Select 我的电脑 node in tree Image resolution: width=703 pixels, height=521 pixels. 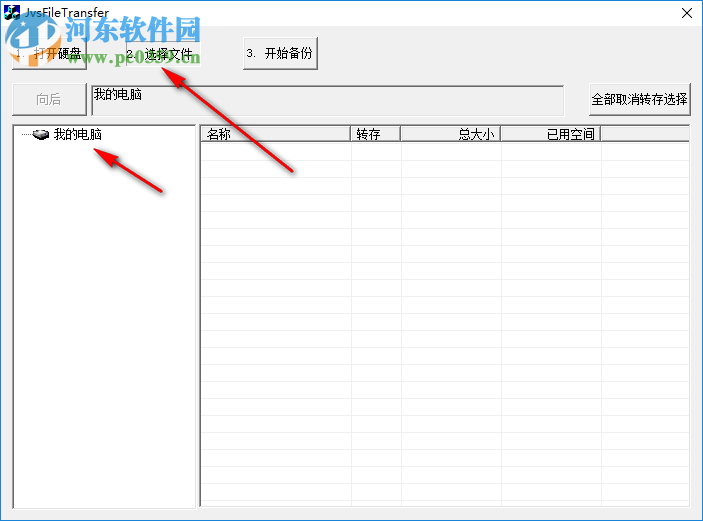coord(78,134)
